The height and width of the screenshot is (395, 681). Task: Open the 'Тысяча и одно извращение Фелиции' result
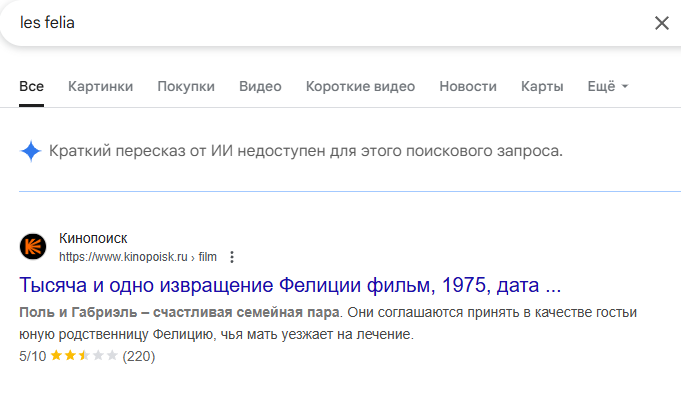(290, 285)
